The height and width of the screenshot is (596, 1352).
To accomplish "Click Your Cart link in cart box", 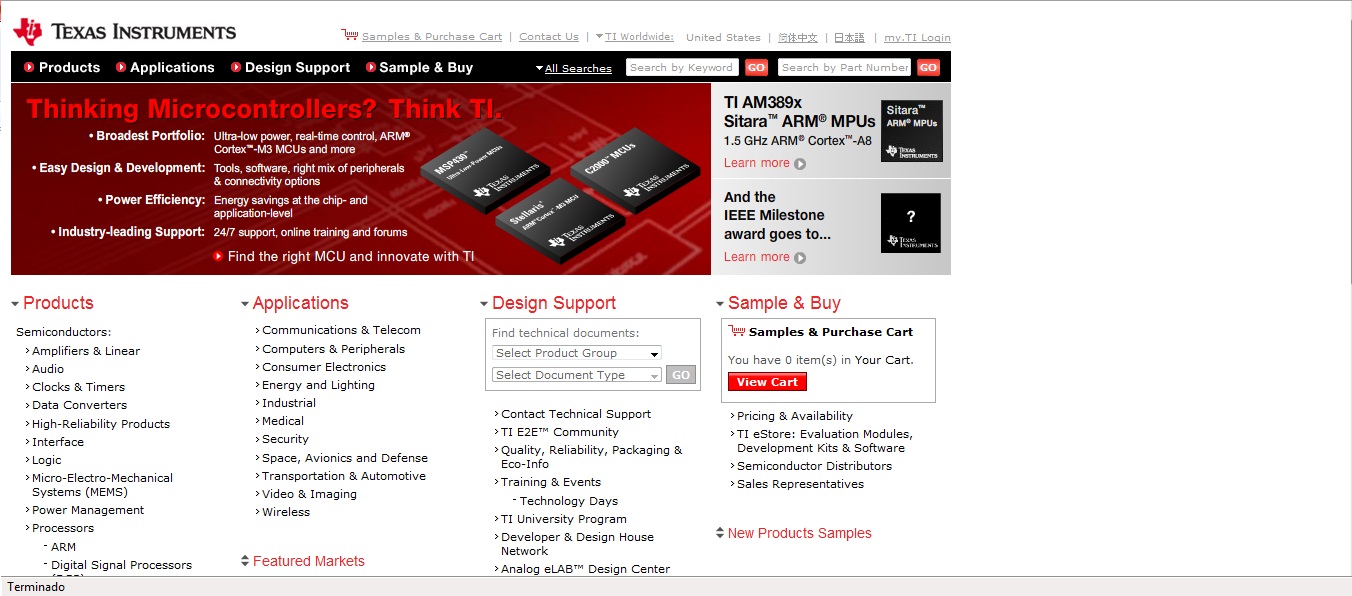I will [x=884, y=360].
